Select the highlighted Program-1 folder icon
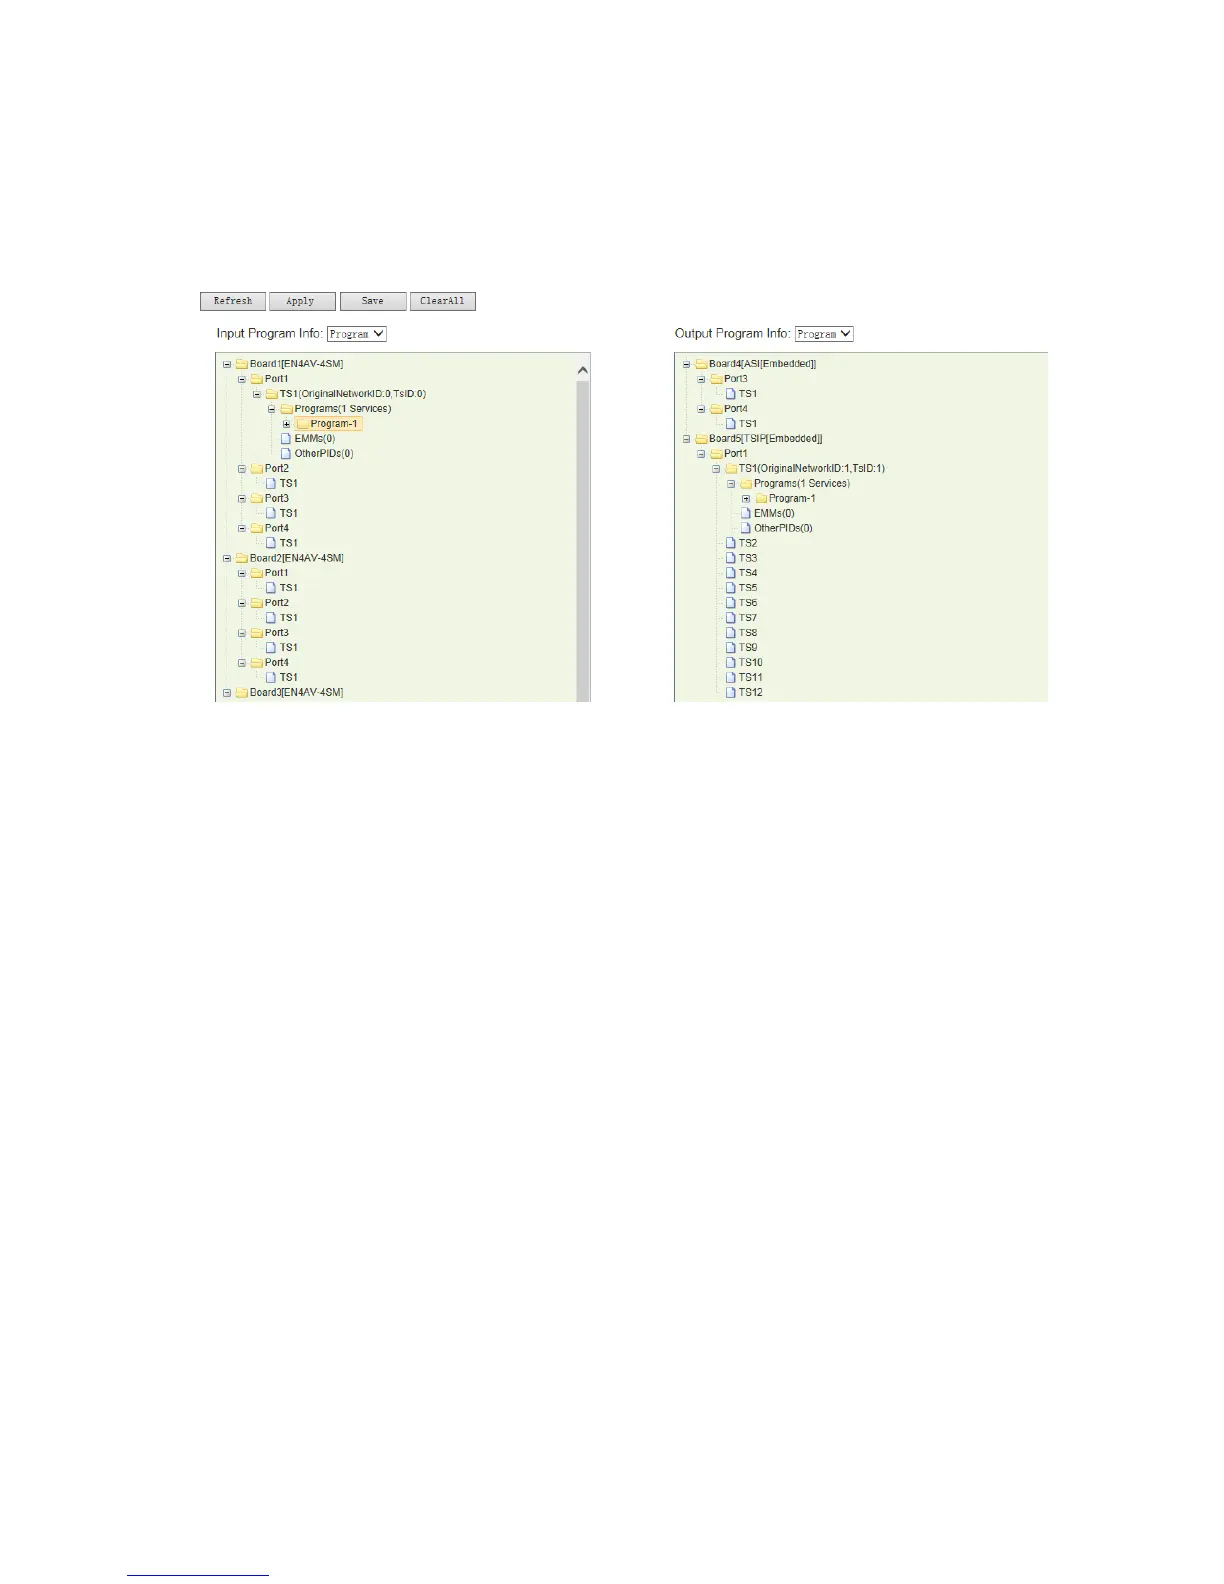Image resolution: width=1224 pixels, height=1584 pixels. pyautogui.click(x=303, y=424)
